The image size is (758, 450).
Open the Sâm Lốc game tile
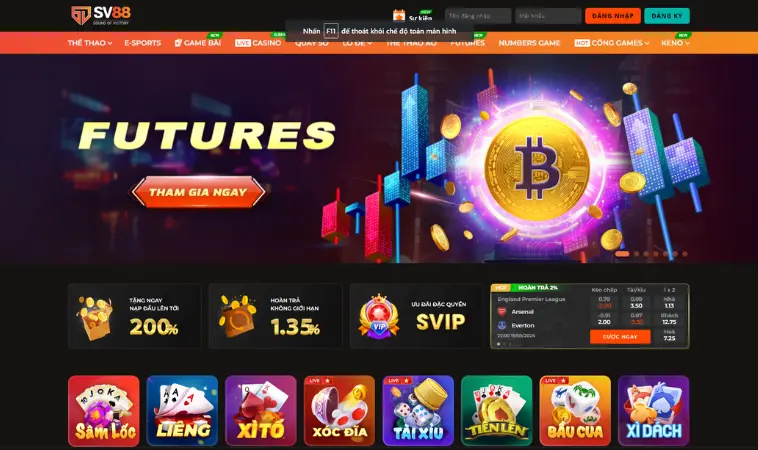coord(104,411)
